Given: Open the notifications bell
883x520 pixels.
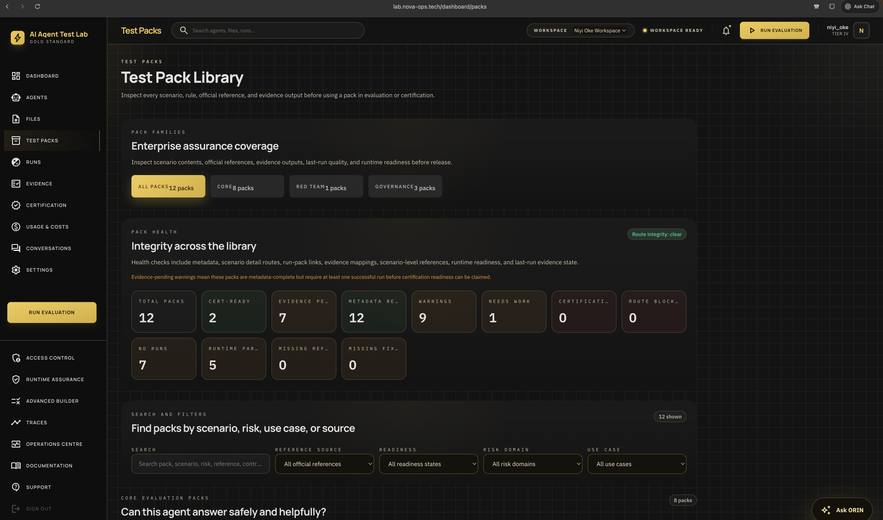Looking at the screenshot, I should [726, 30].
